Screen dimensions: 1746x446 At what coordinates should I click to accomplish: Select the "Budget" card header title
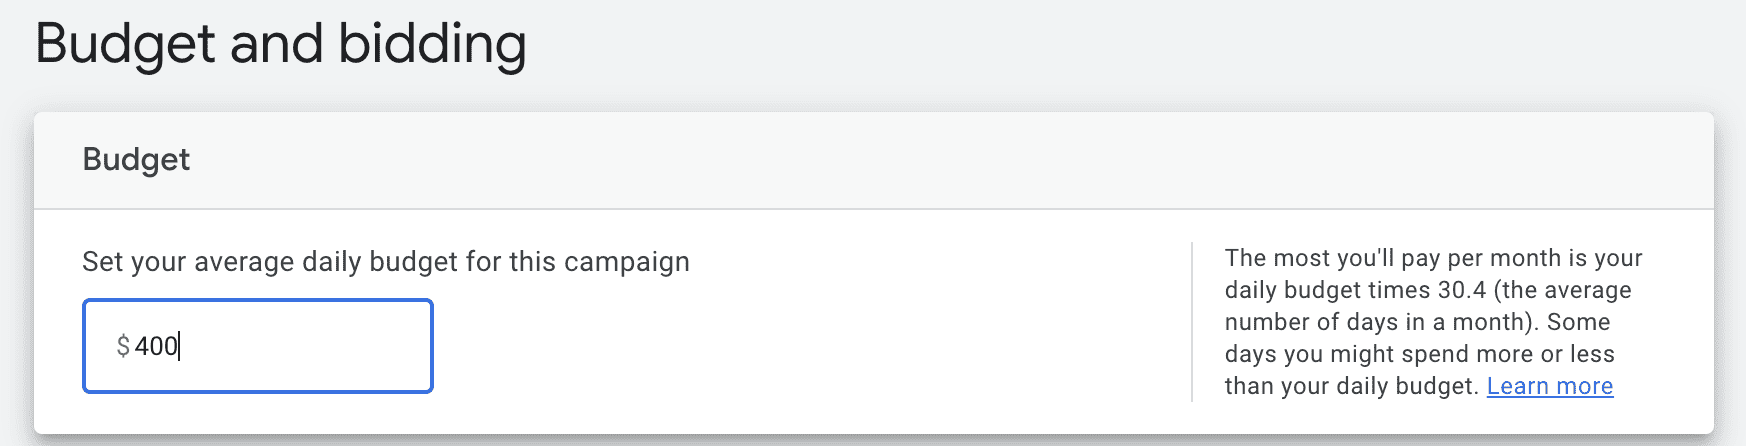[x=136, y=160]
